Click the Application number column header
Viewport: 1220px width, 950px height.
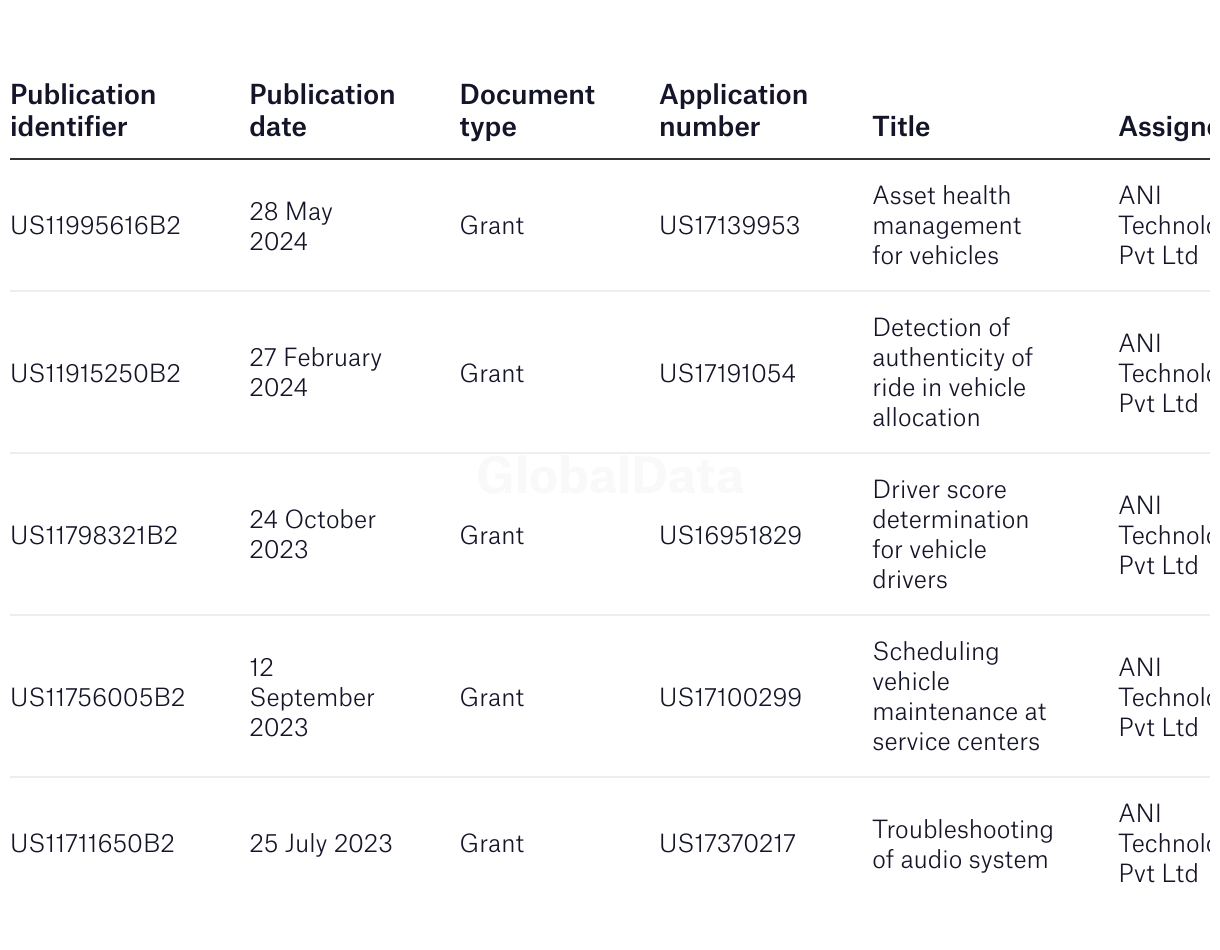click(733, 111)
